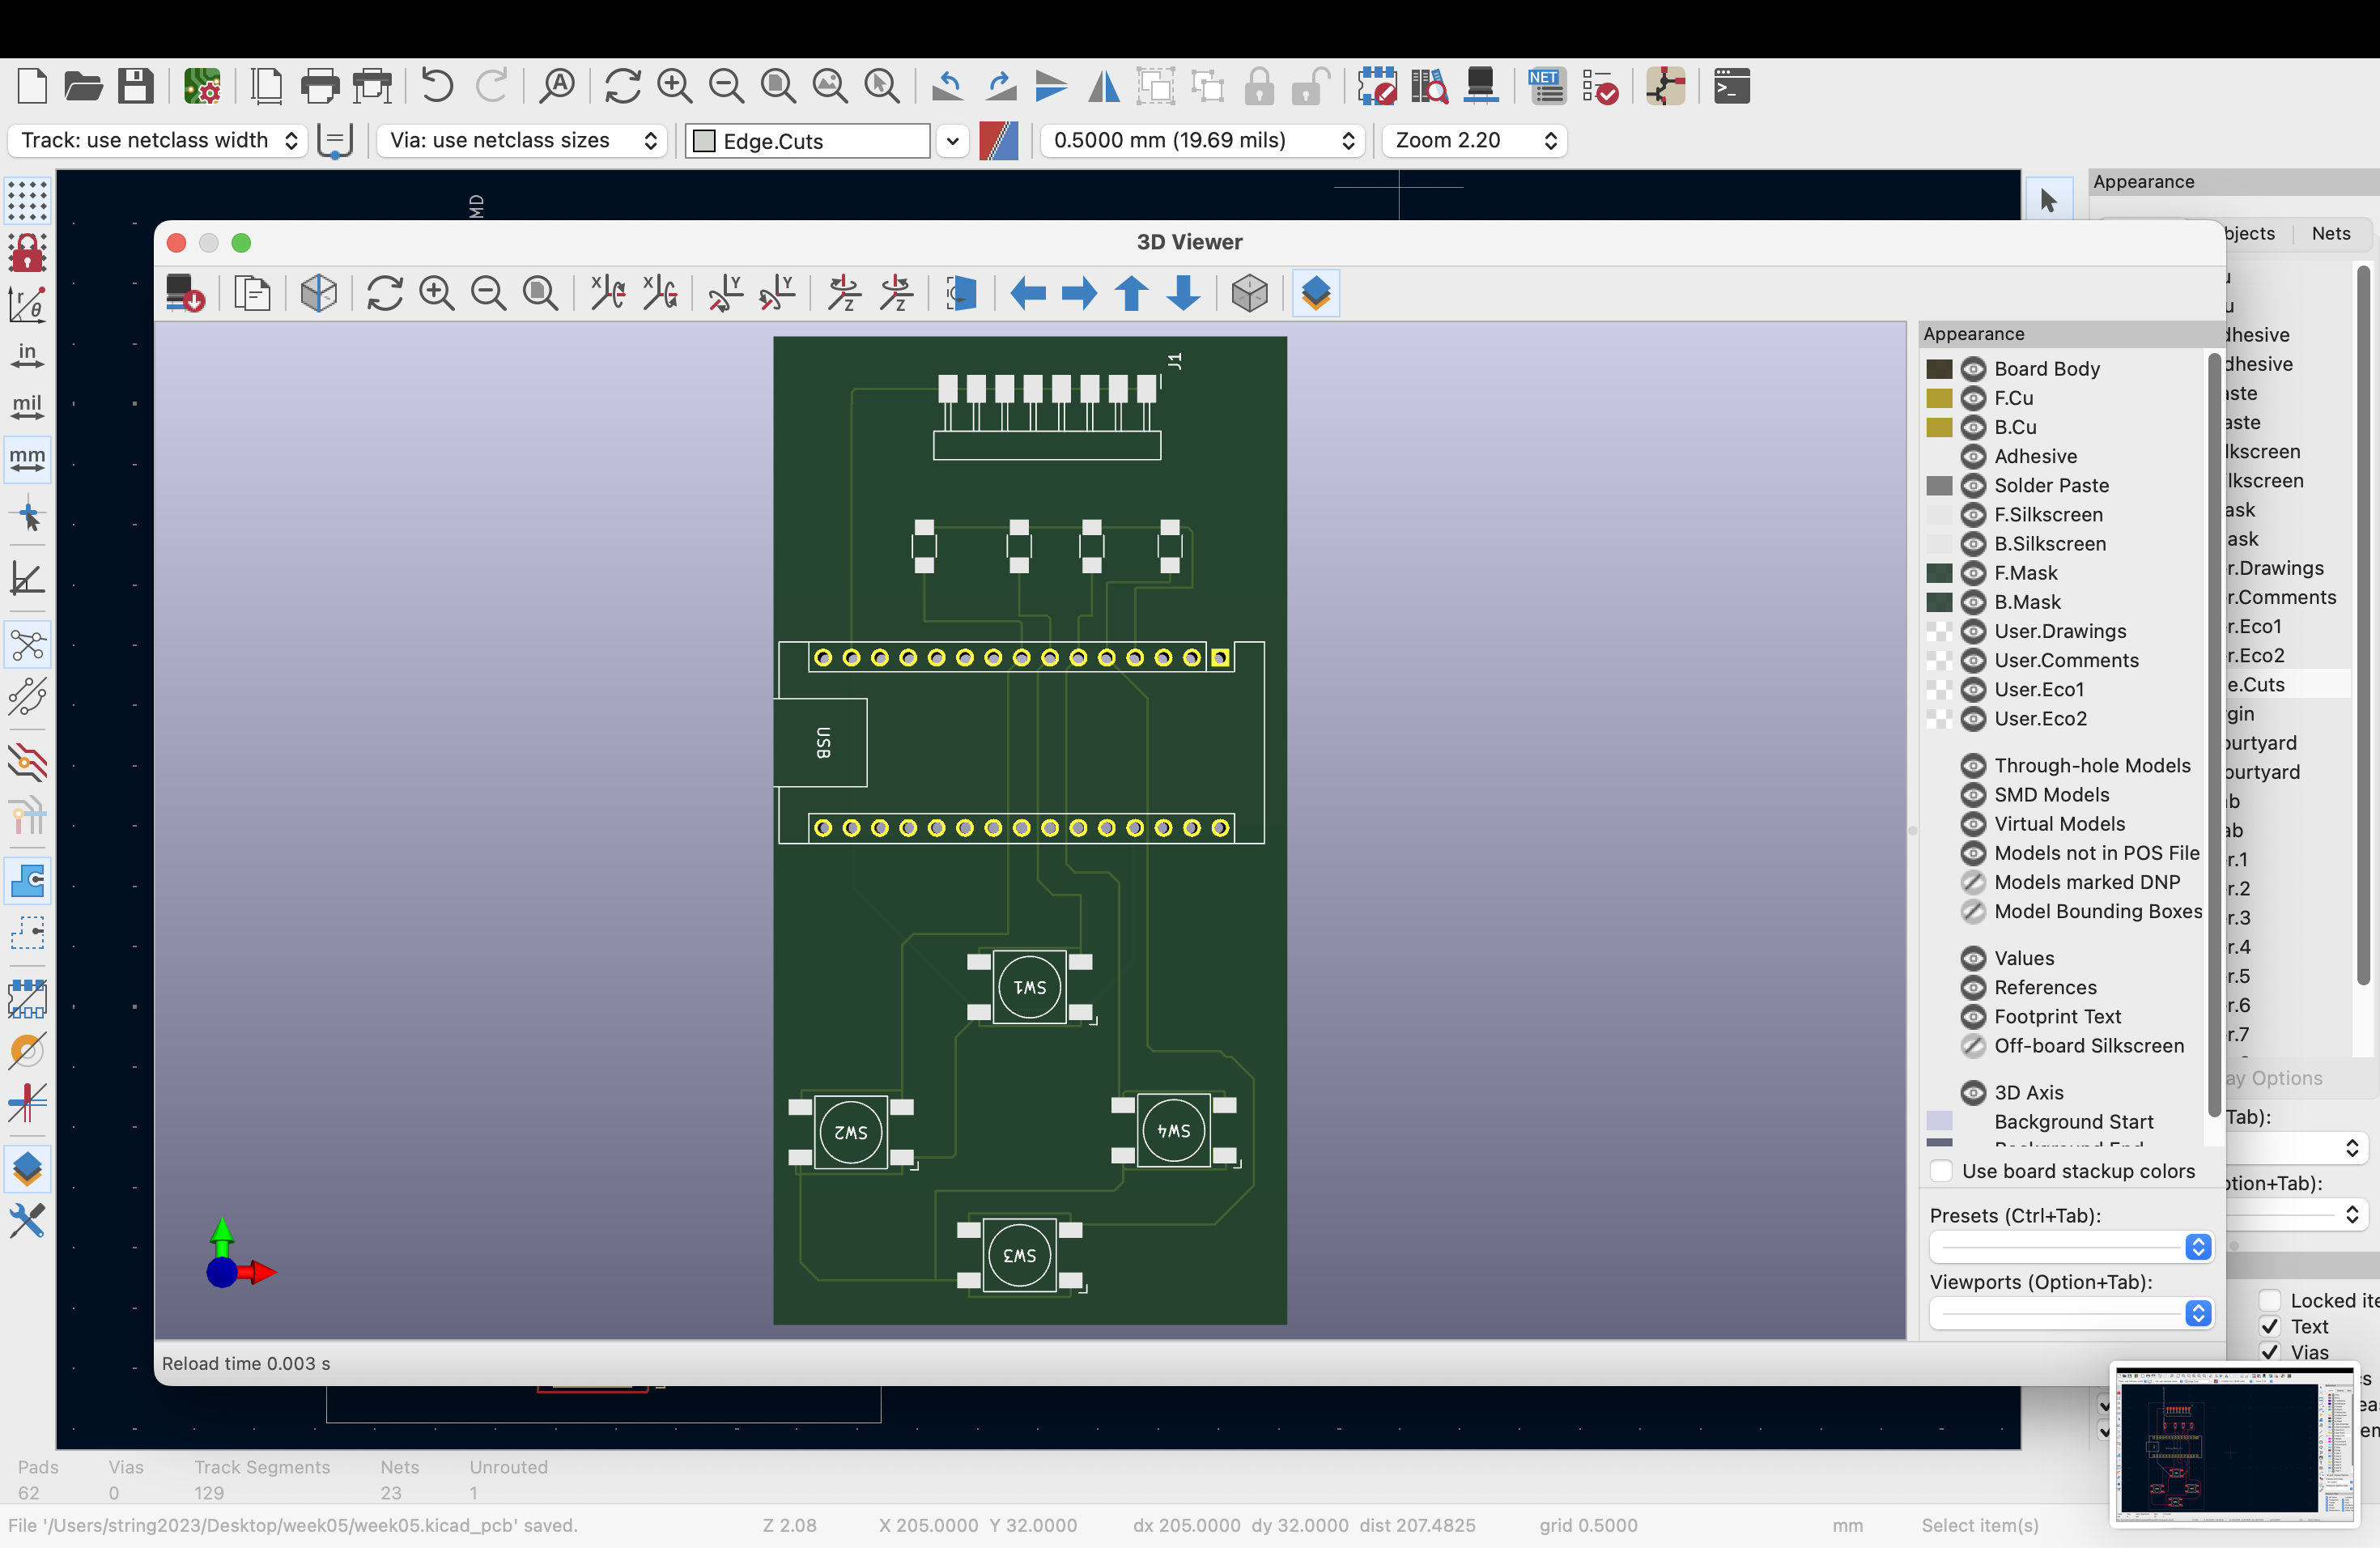Switch to Objects tab in Appearance panel
This screenshot has width=2380, height=1548.
pyautogui.click(x=2250, y=233)
